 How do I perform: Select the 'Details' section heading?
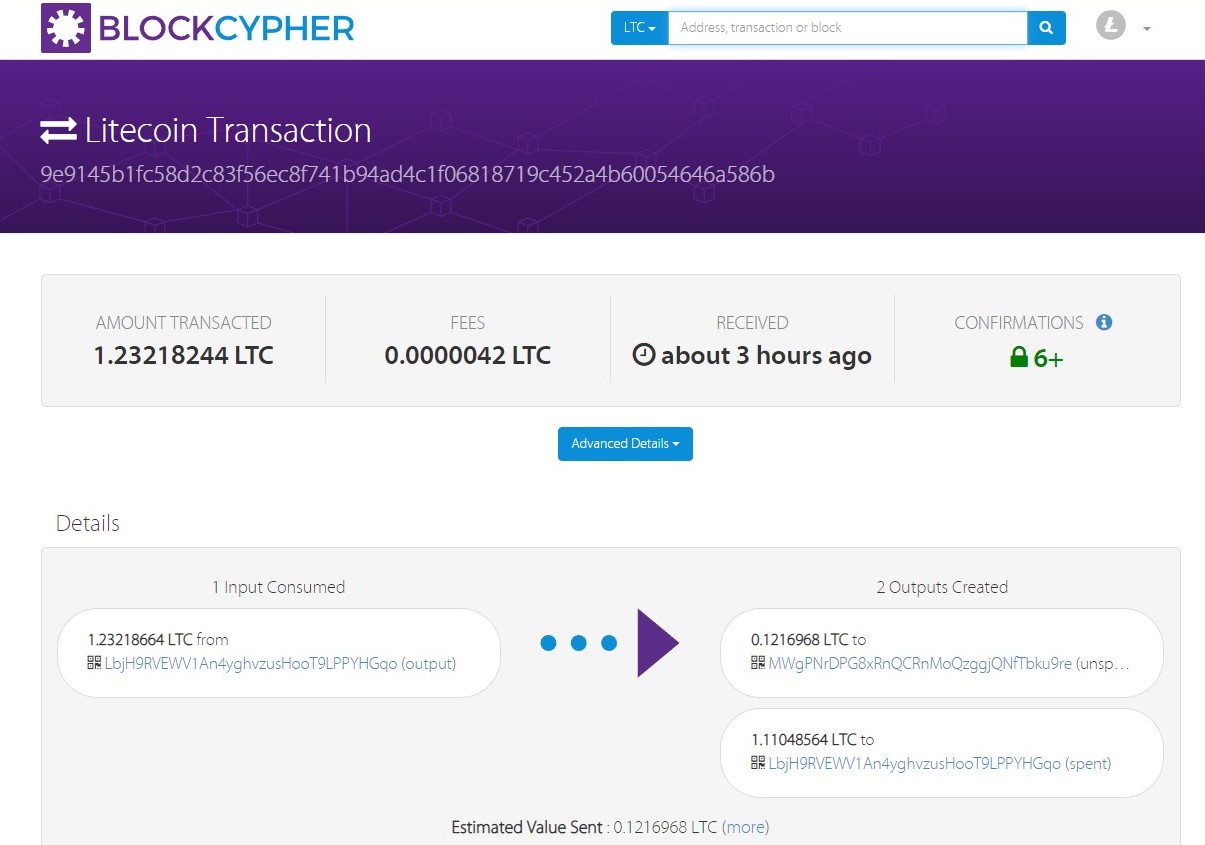(88, 523)
